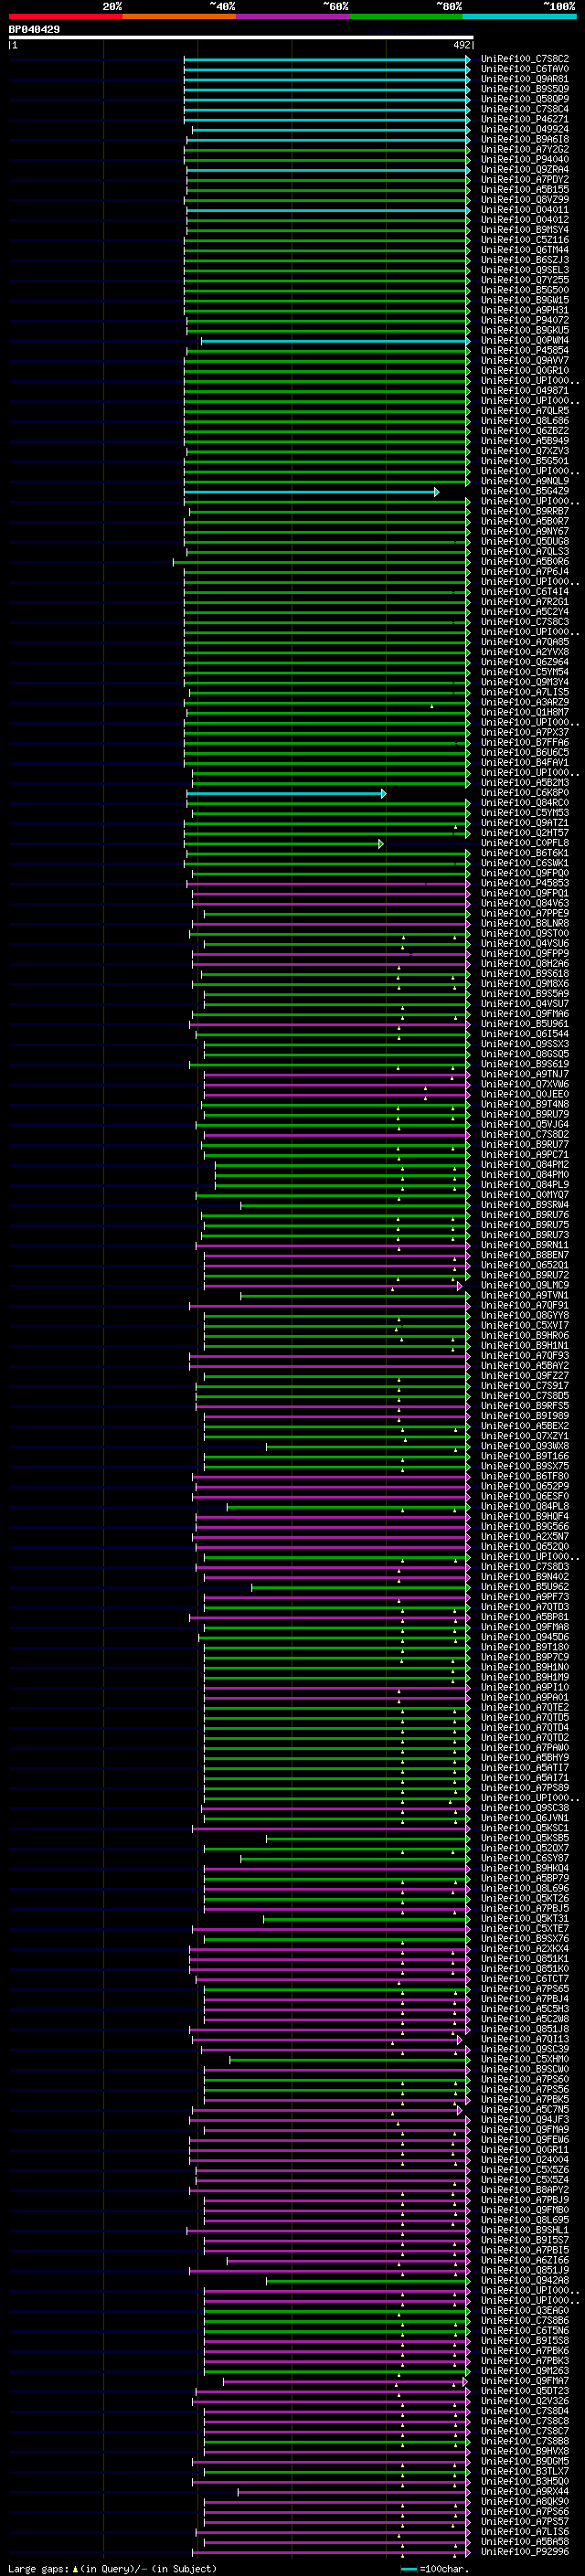Select the UniRef100_Q3EAG0 label

tap(524, 2310)
